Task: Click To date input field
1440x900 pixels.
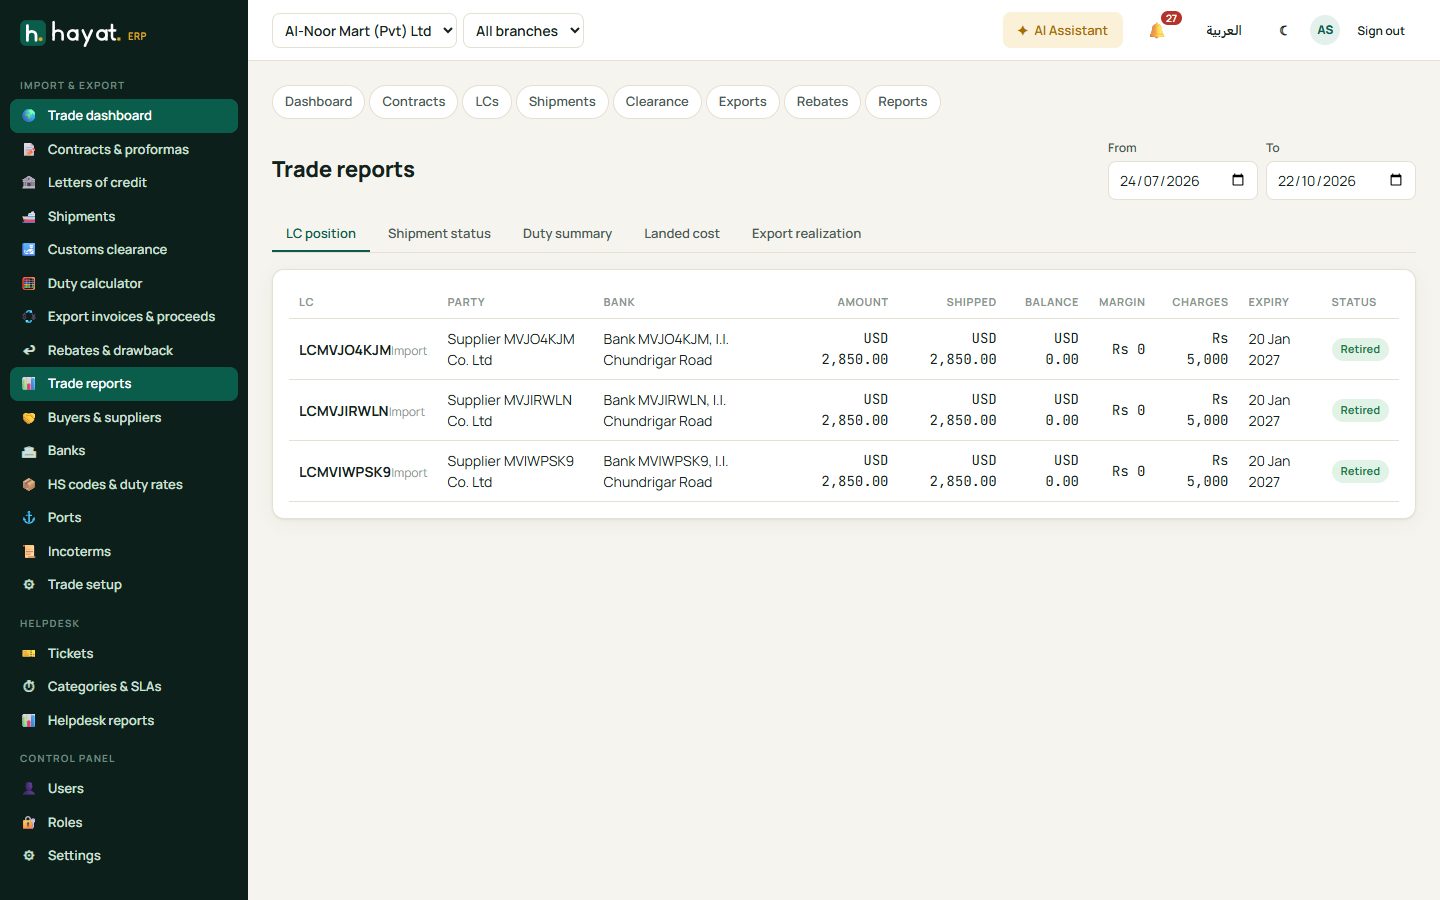Action: (x=1340, y=180)
